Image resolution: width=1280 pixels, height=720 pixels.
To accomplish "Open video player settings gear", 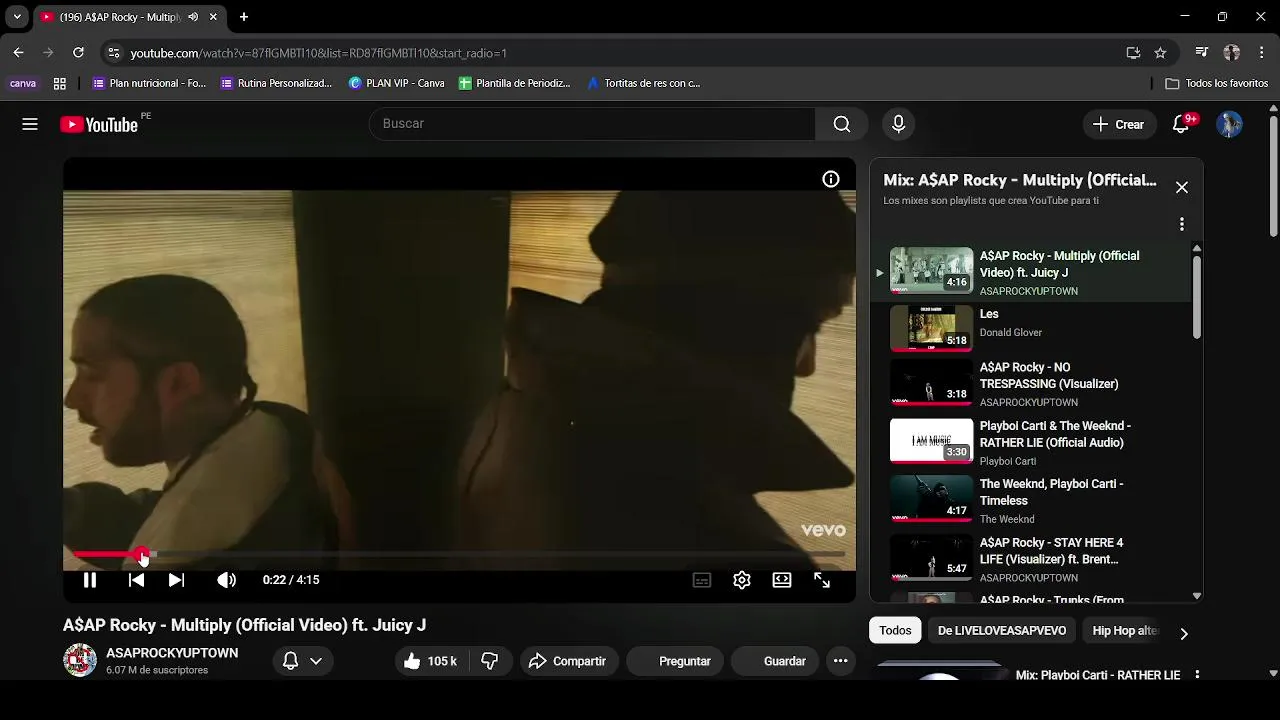I will click(x=742, y=580).
